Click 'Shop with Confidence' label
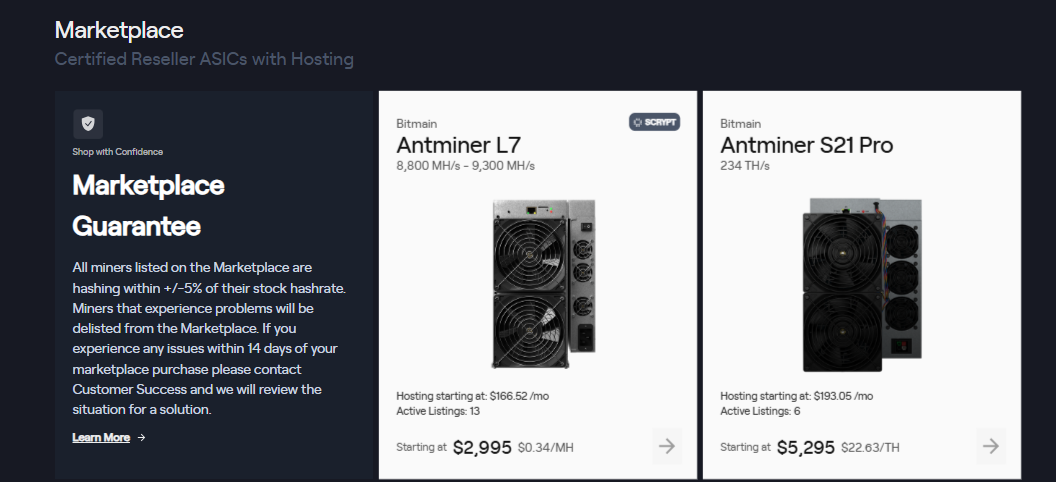The height and width of the screenshot is (482, 1056). click(118, 151)
